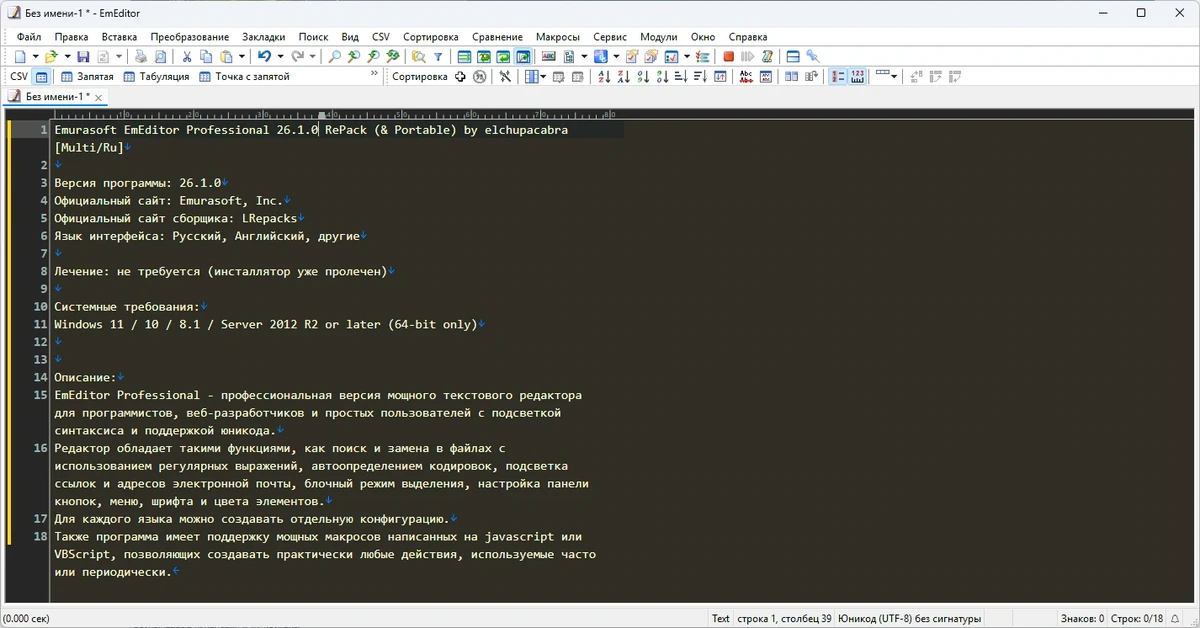This screenshot has height=628, width=1200.
Task: Toggle Wrap by Characters button
Action: coord(483,57)
